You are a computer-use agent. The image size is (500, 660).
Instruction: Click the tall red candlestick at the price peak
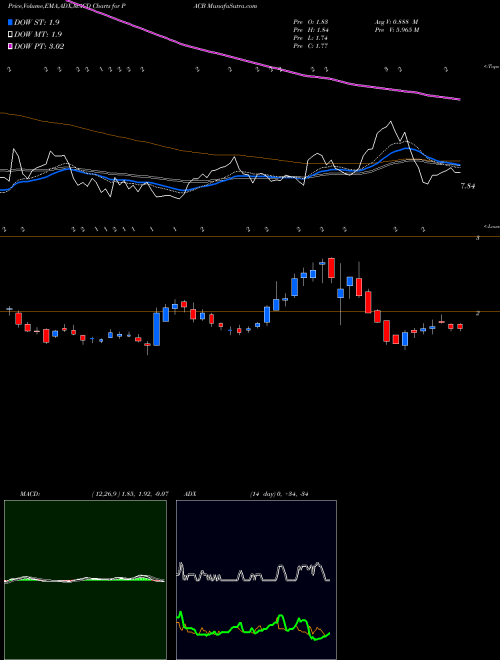coord(331,269)
